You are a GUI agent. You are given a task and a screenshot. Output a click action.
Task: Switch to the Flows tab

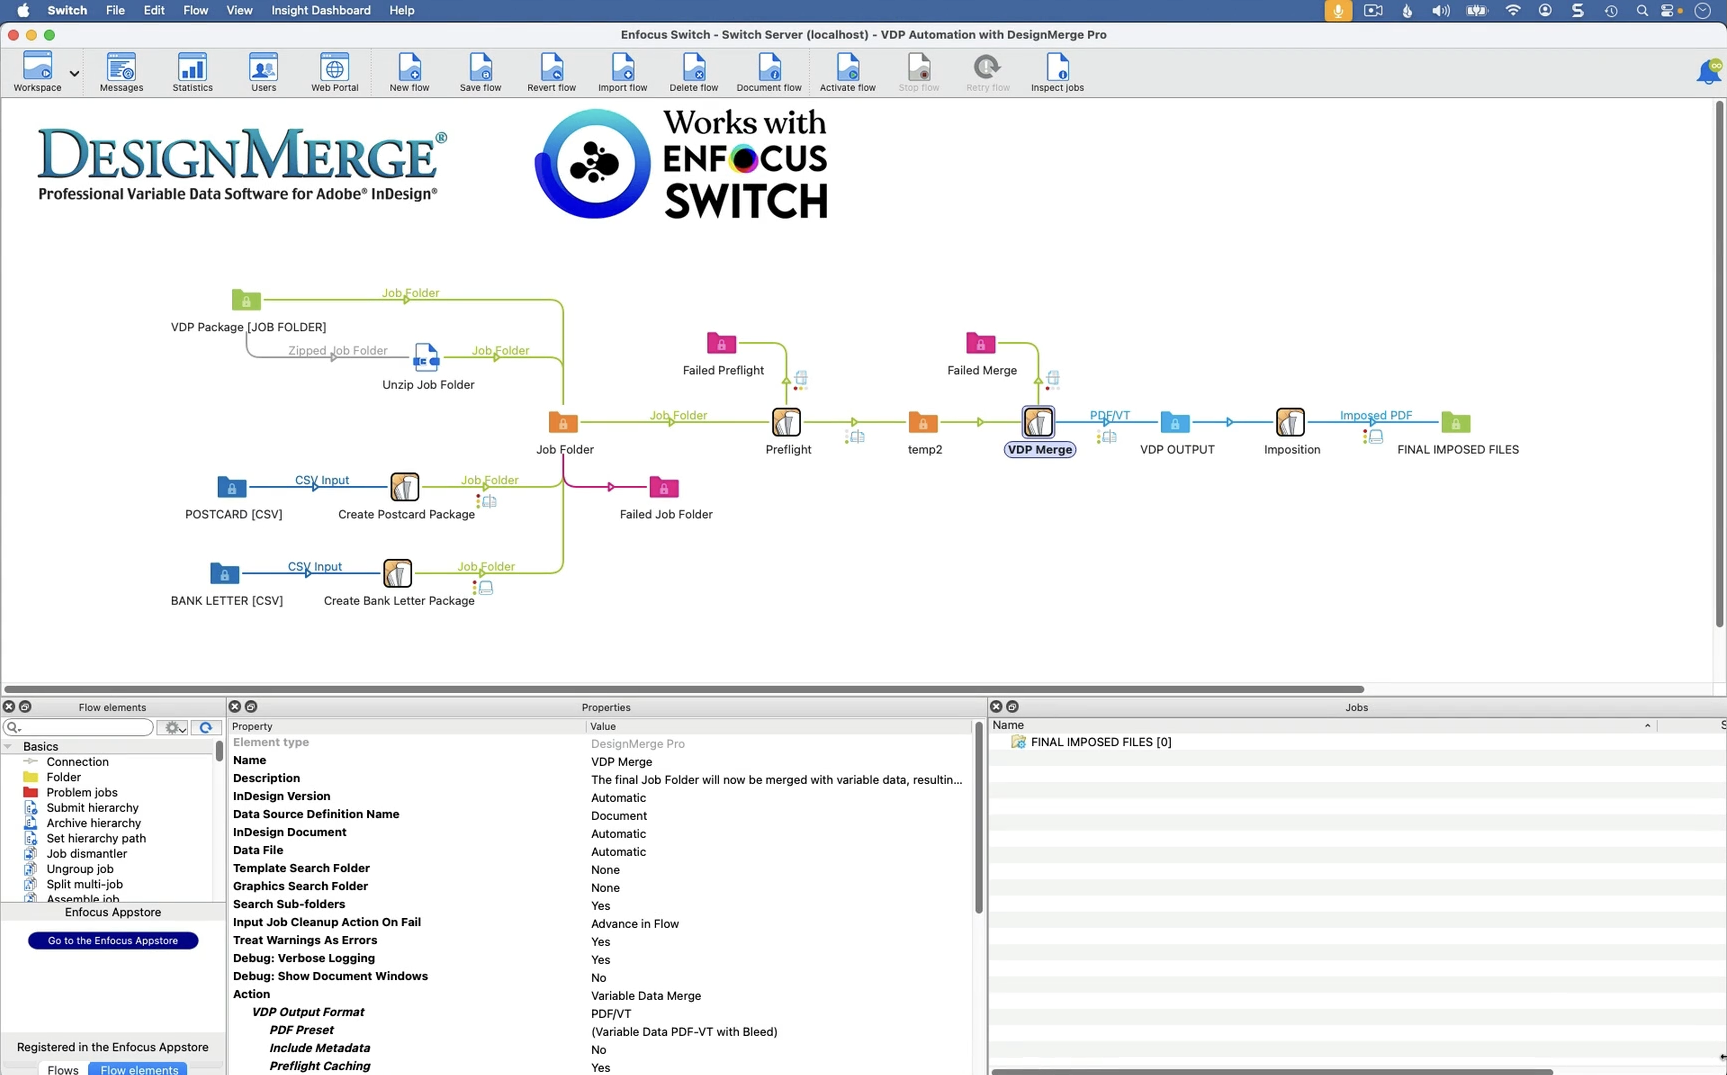[x=63, y=1069]
